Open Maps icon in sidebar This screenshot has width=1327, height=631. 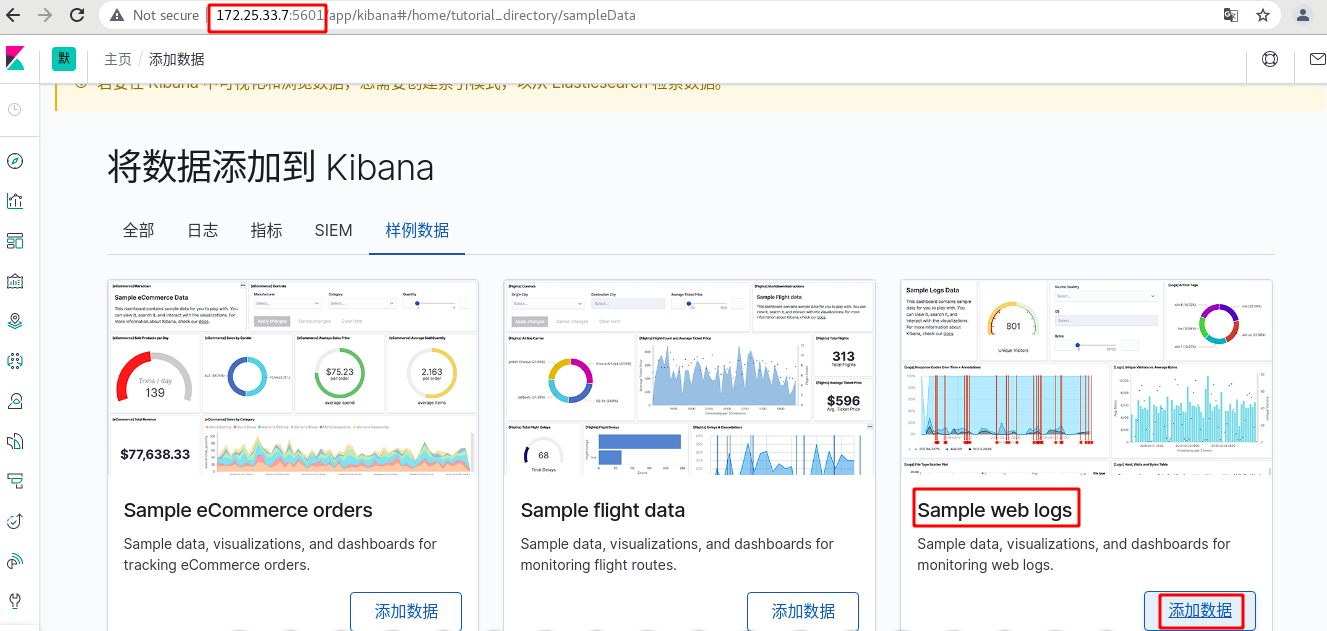[15, 321]
